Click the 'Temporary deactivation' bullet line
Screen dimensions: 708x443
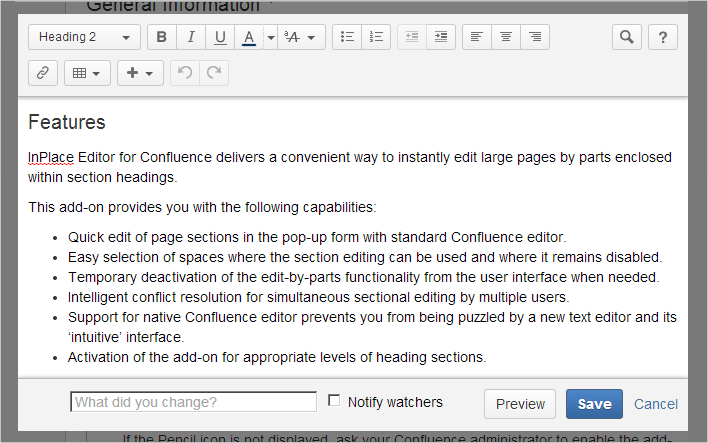tap(363, 277)
